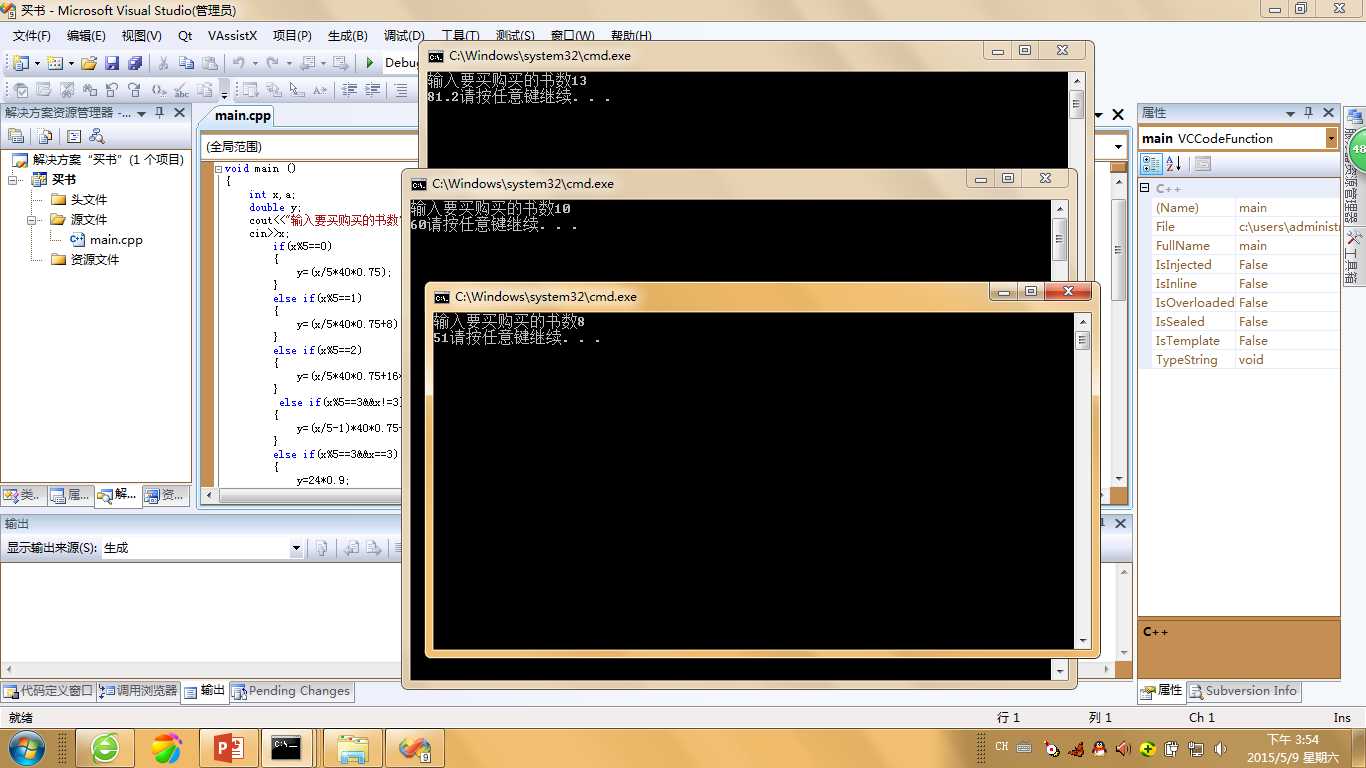Open the 文件(F) menu

click(32, 35)
